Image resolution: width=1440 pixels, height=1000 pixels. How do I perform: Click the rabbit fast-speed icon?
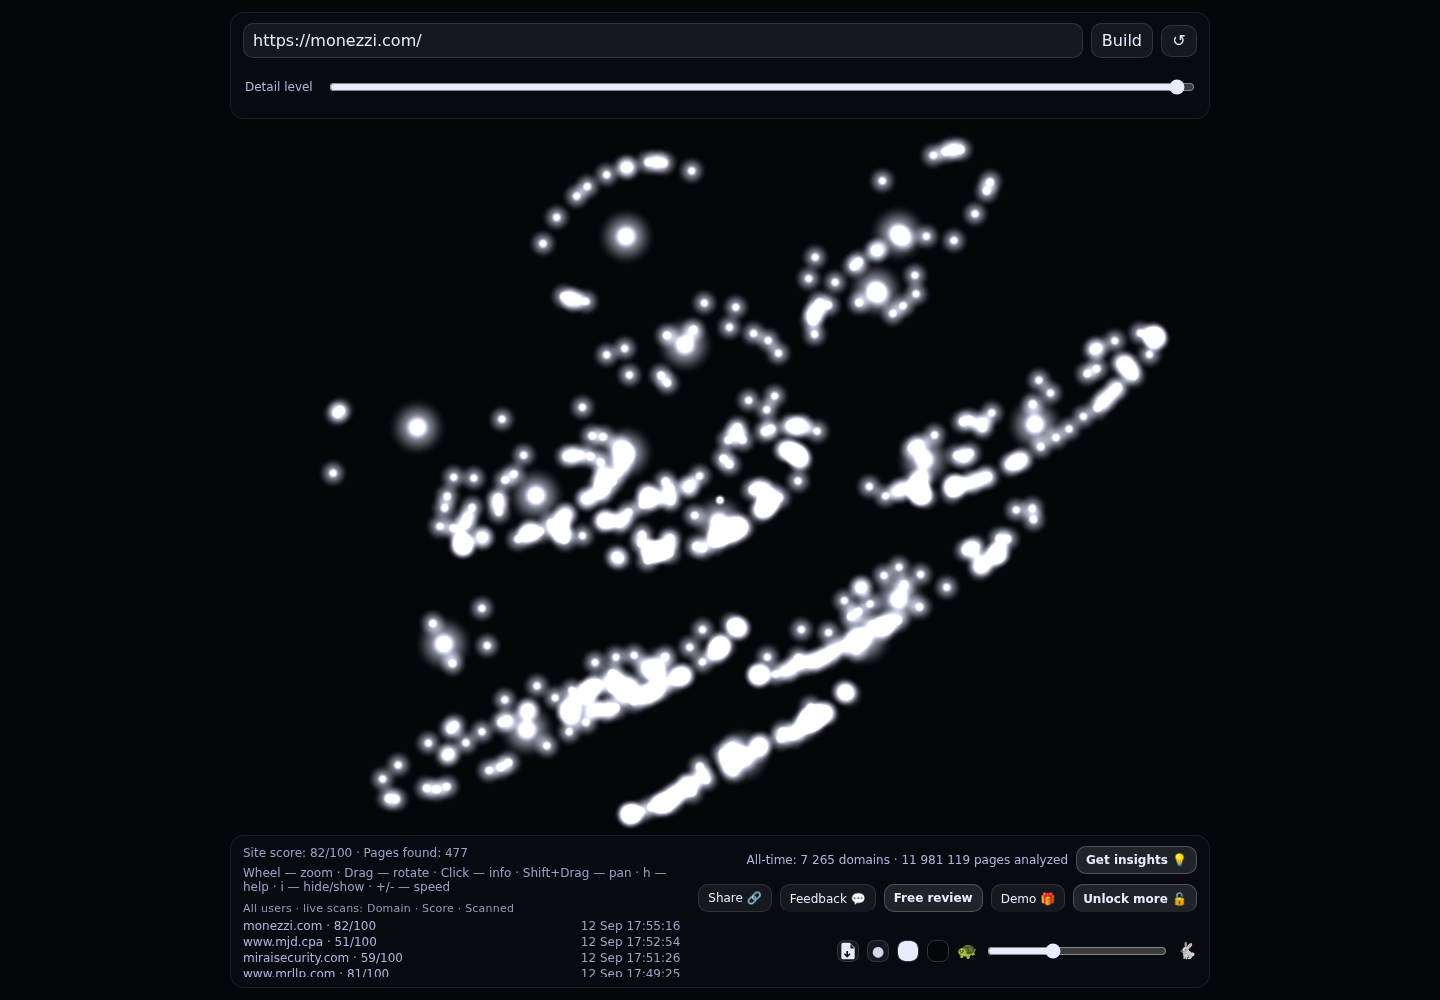(1187, 951)
